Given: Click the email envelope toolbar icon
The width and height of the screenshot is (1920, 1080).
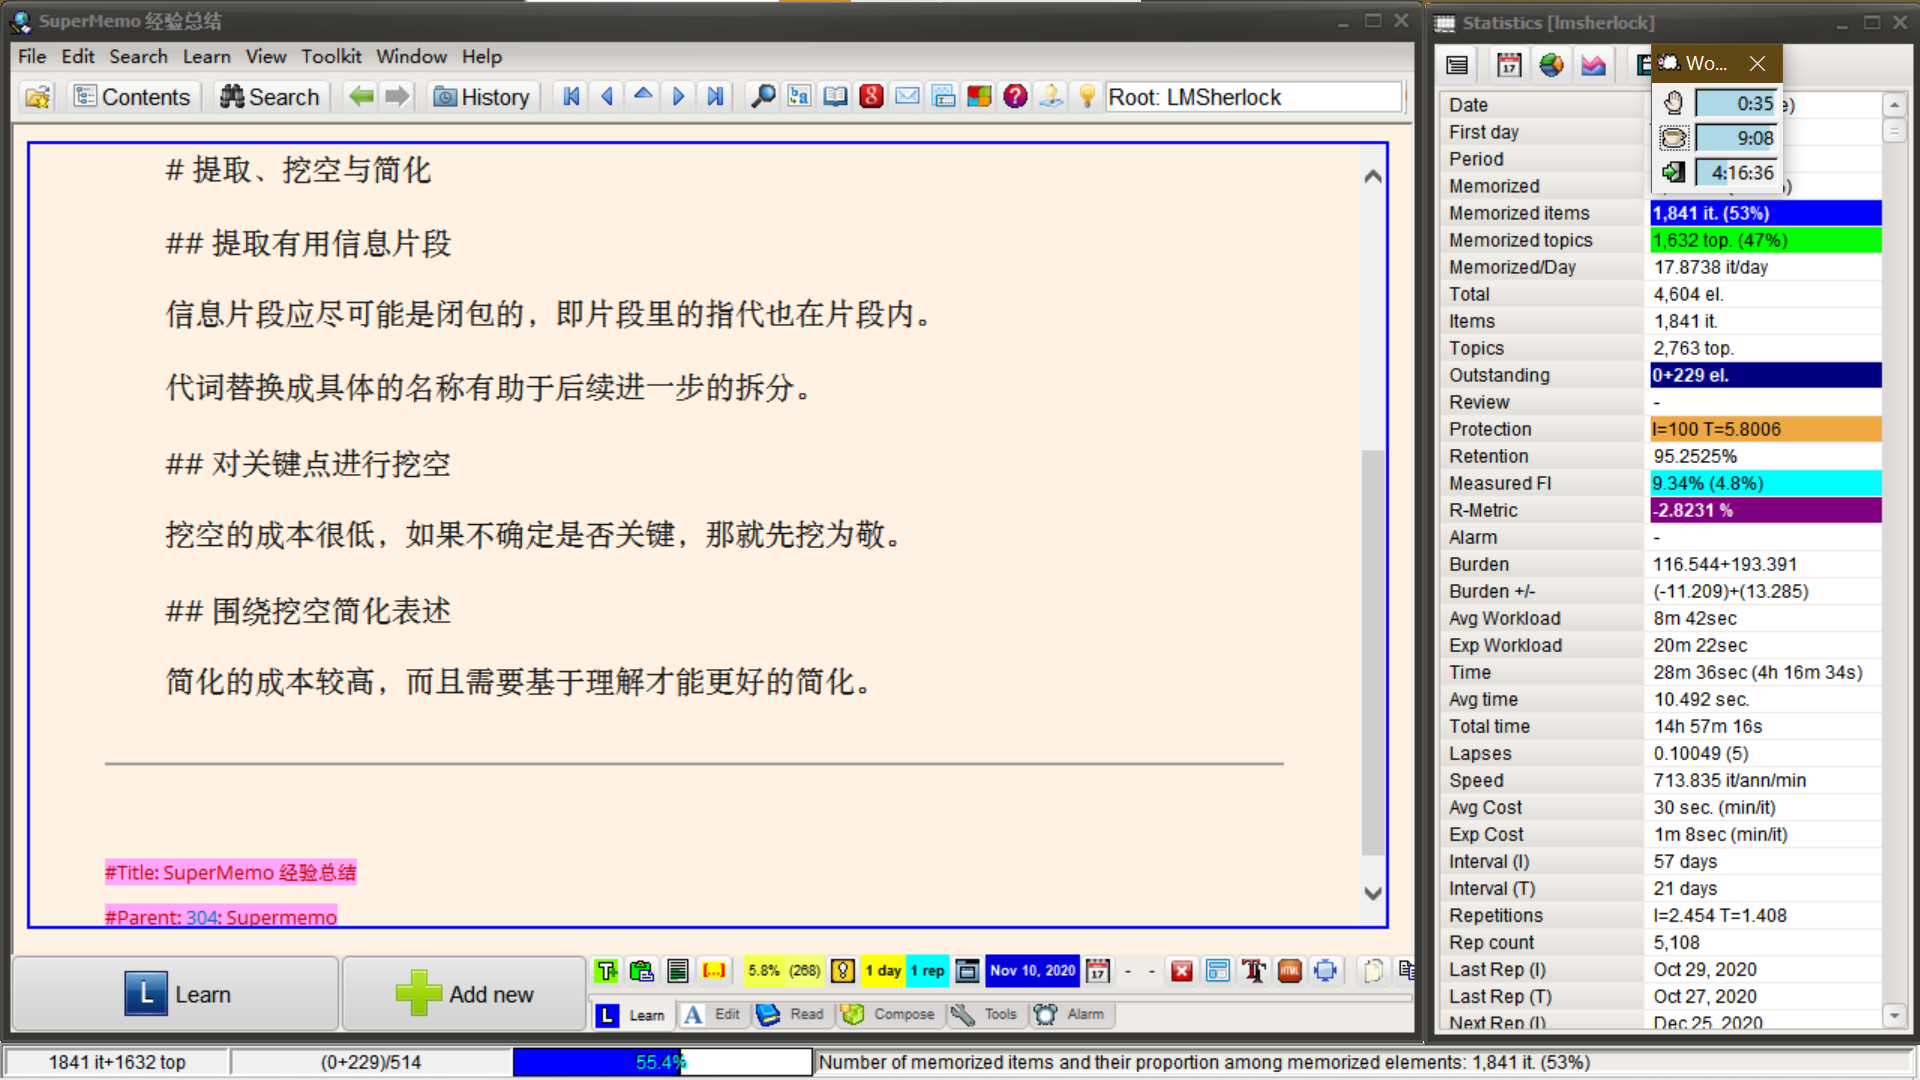Looking at the screenshot, I should (907, 96).
